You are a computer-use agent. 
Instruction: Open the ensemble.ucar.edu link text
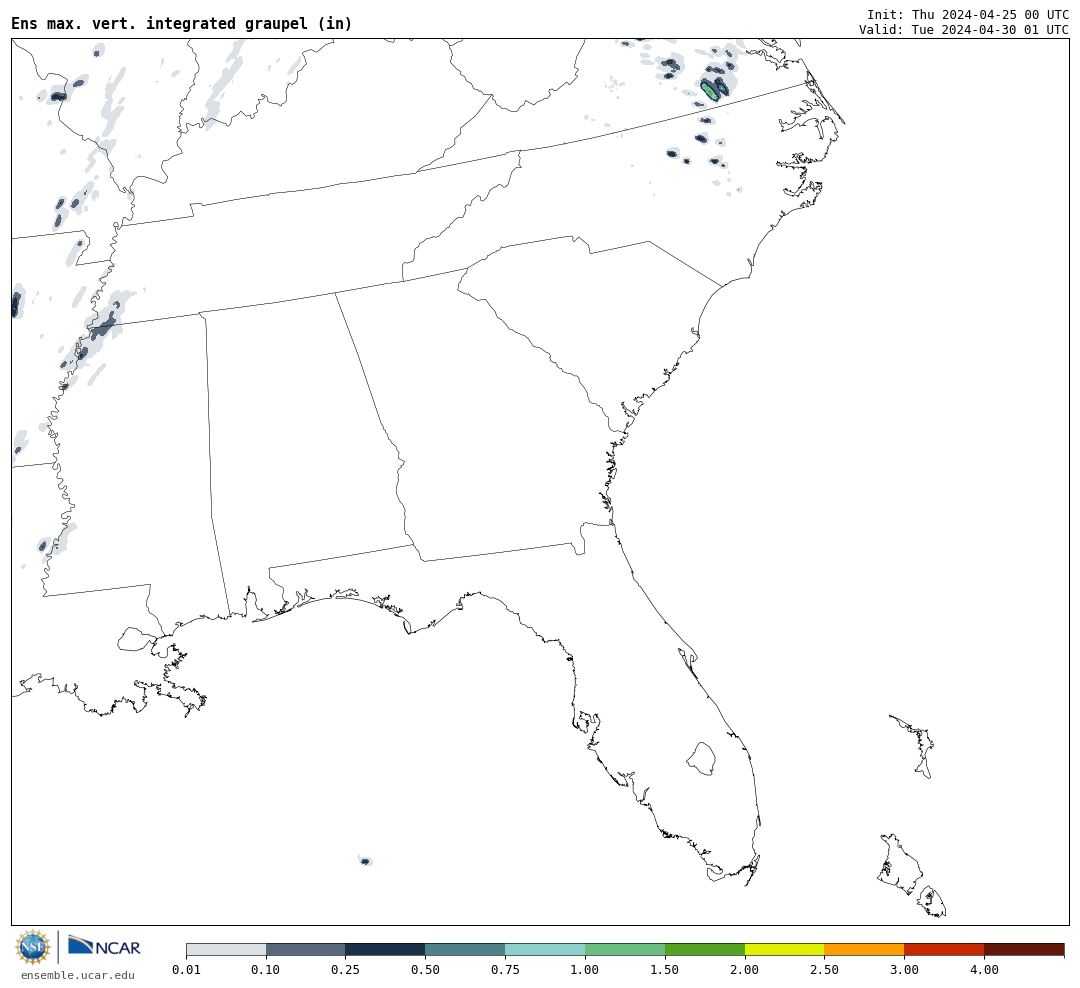coord(78,975)
